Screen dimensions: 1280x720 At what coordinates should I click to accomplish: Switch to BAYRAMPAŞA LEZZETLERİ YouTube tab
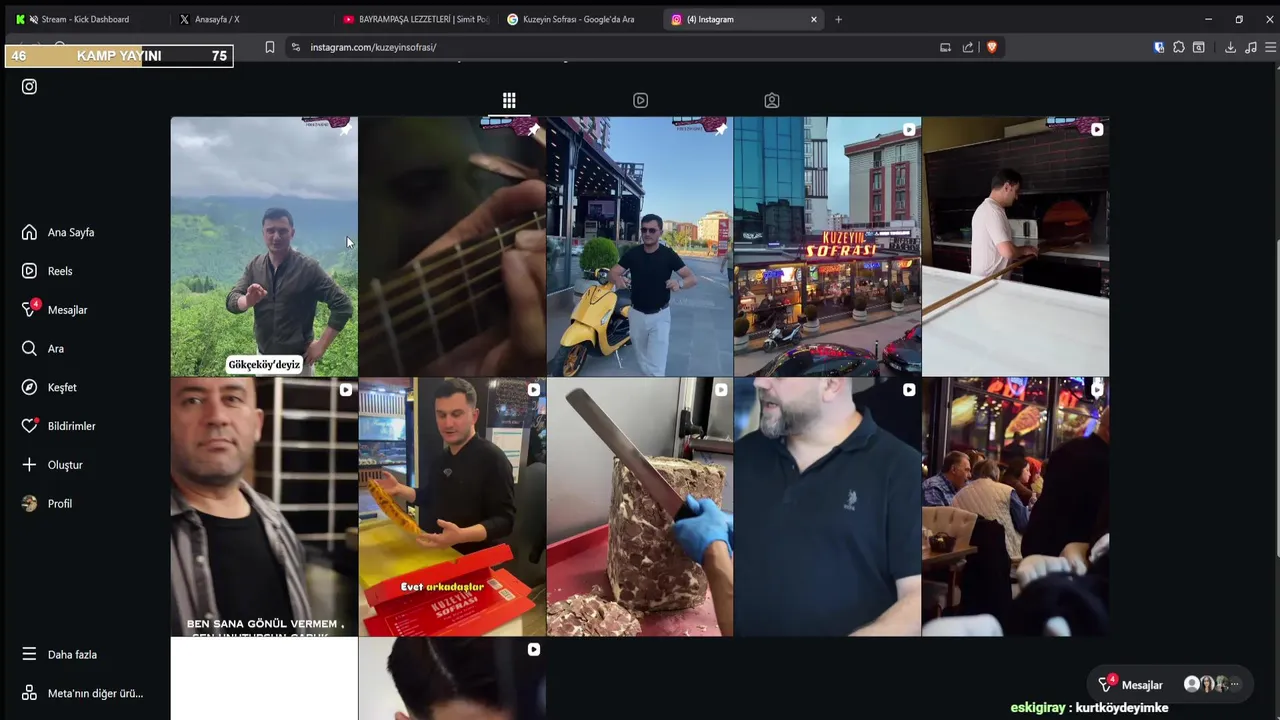point(416,19)
